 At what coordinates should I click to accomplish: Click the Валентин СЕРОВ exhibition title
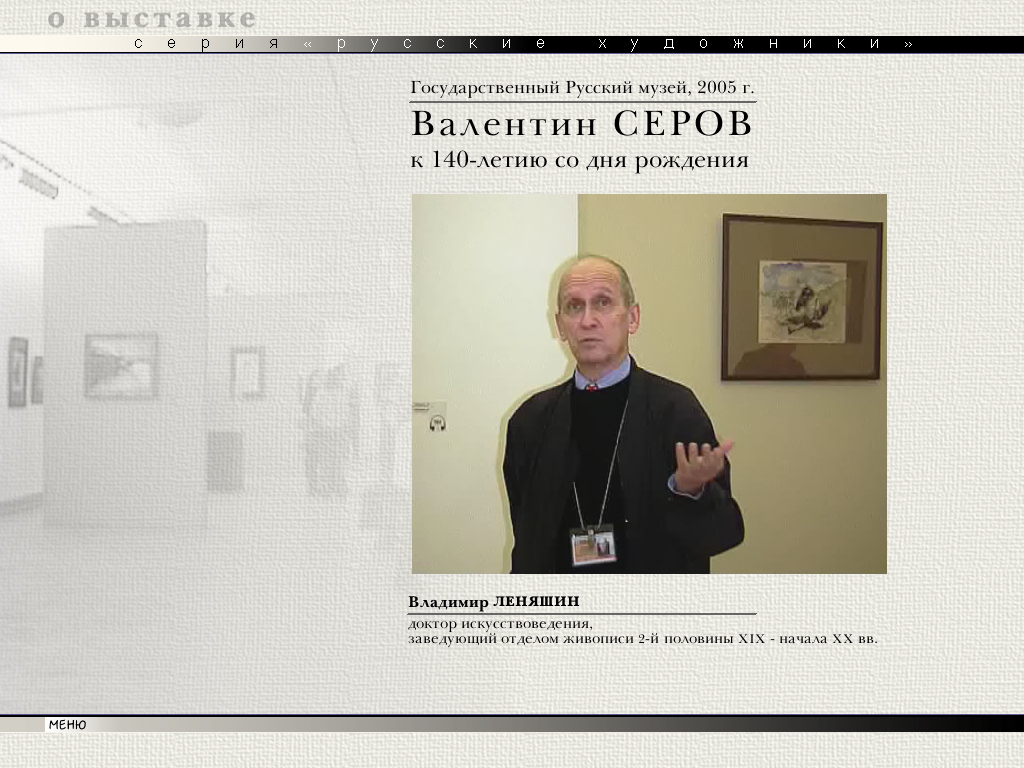(581, 125)
